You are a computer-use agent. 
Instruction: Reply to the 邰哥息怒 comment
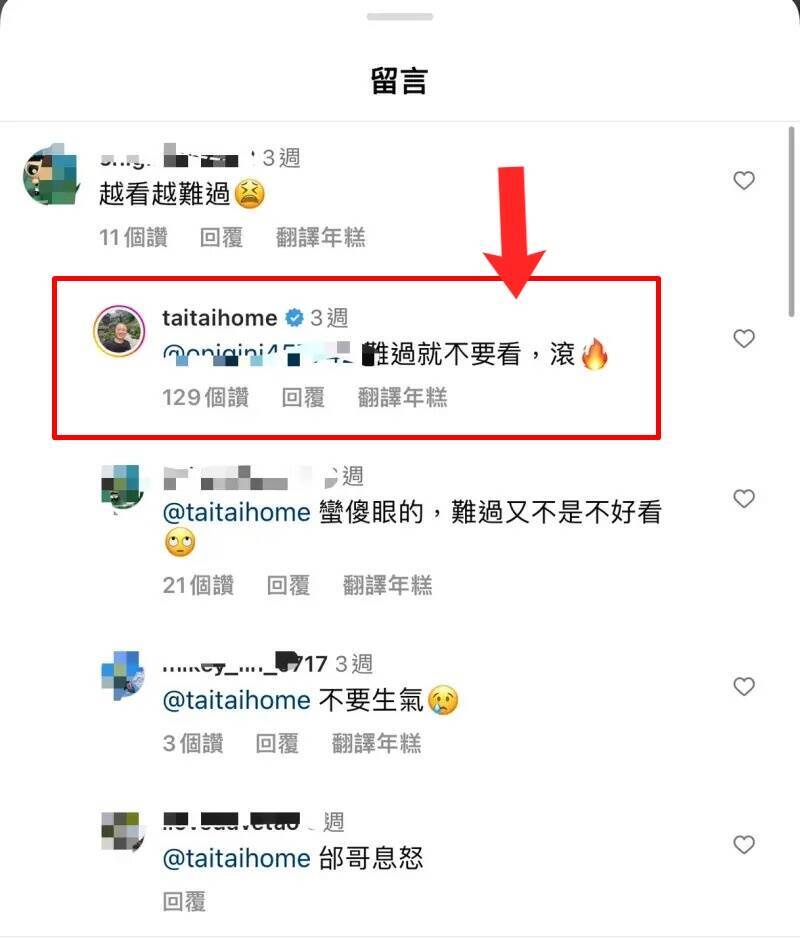184,902
